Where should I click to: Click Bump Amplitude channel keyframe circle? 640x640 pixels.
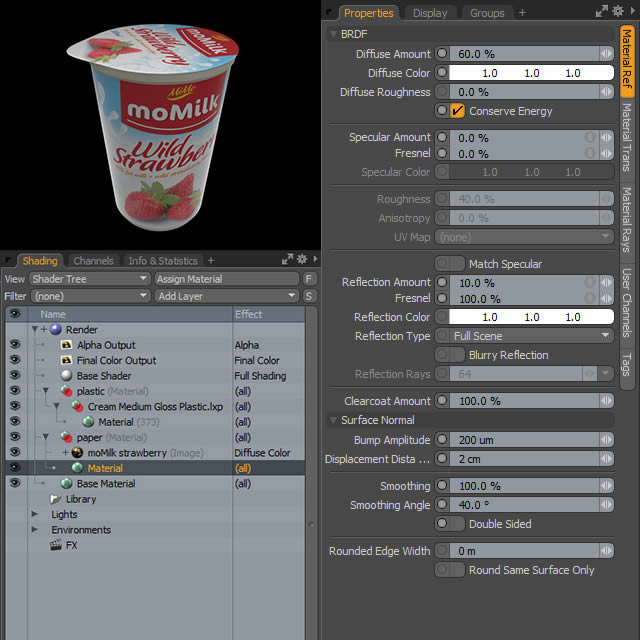point(442,440)
